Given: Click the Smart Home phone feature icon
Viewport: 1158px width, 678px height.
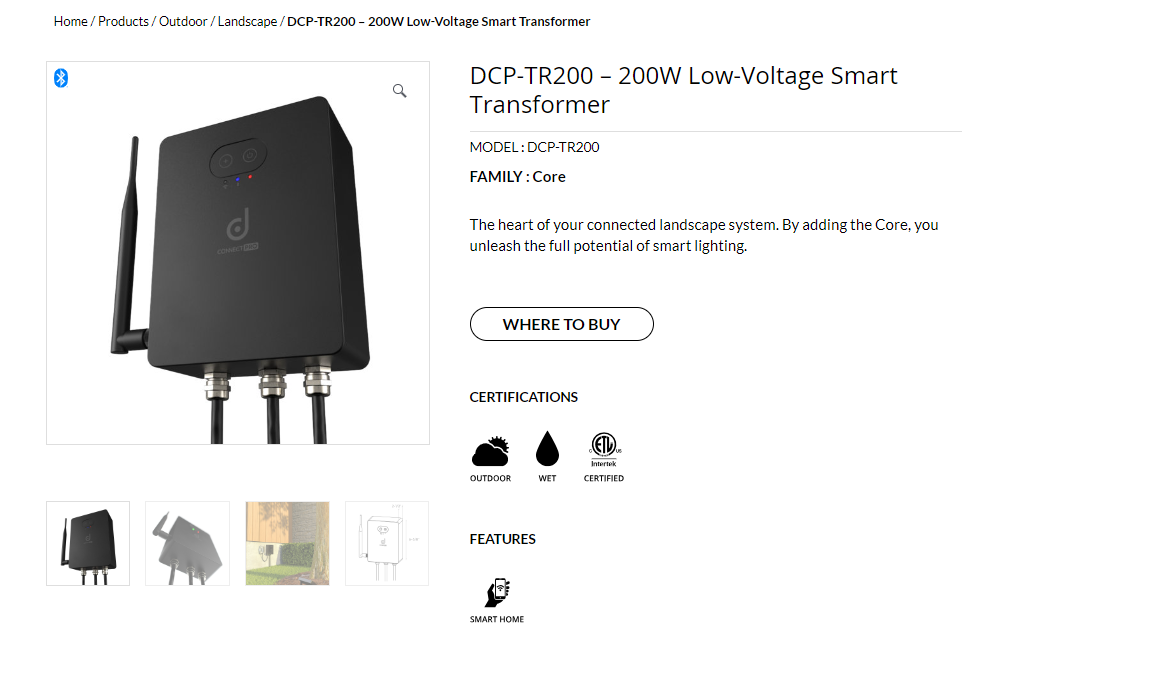Looking at the screenshot, I should [498, 592].
